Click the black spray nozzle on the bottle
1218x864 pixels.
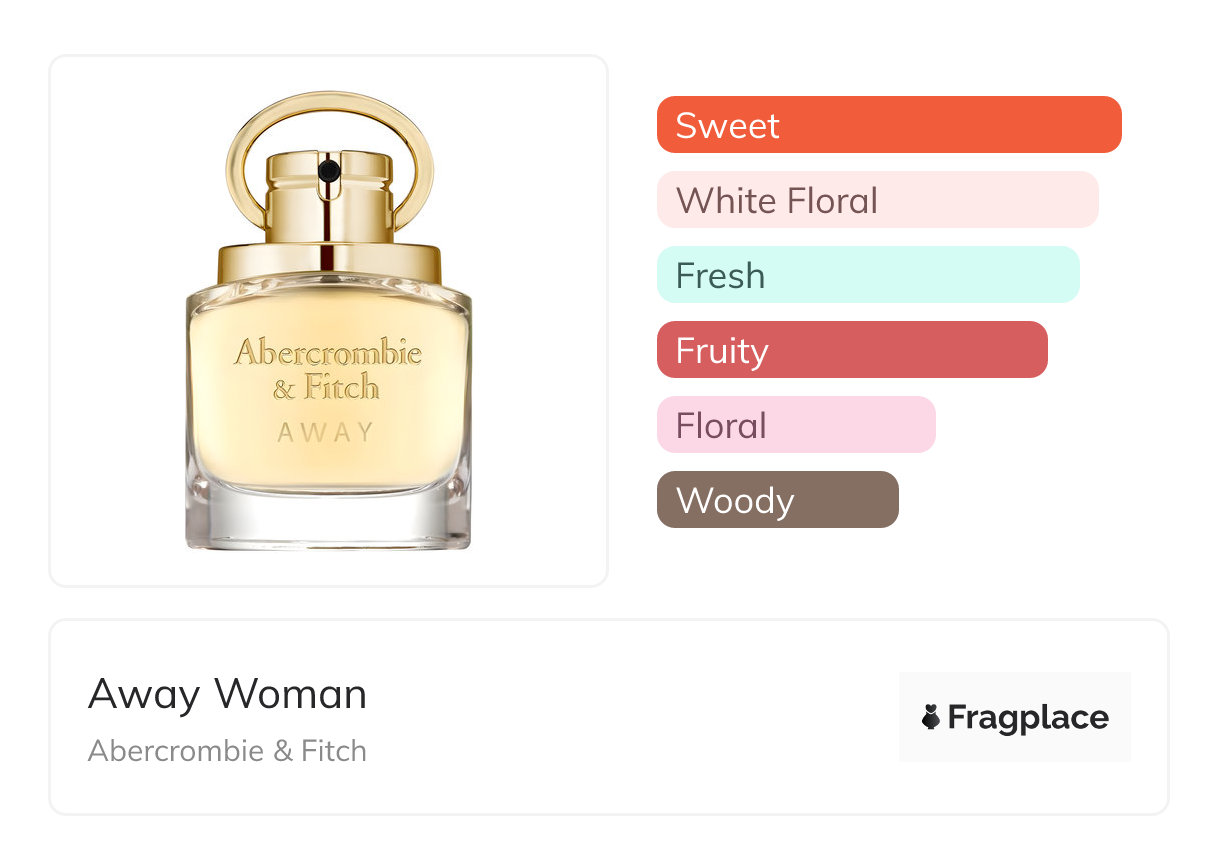327,173
